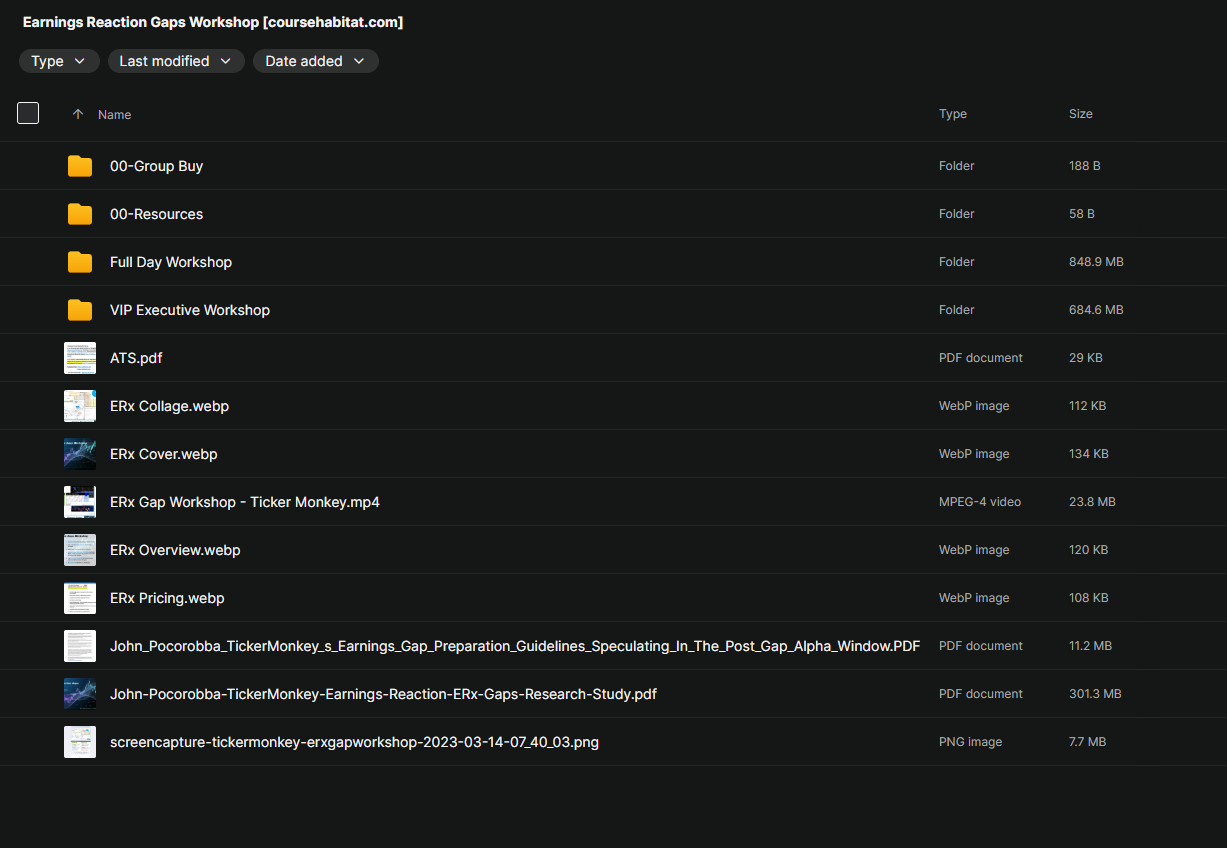Click the ERx Collage.webp thumbnail
Image resolution: width=1227 pixels, height=848 pixels.
pos(80,406)
